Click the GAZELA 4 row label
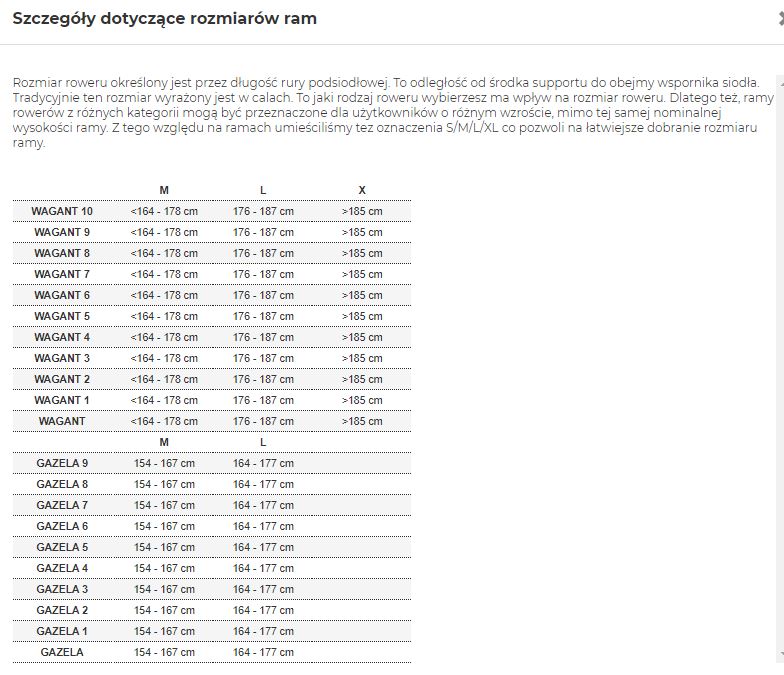This screenshot has width=784, height=675. click(62, 568)
